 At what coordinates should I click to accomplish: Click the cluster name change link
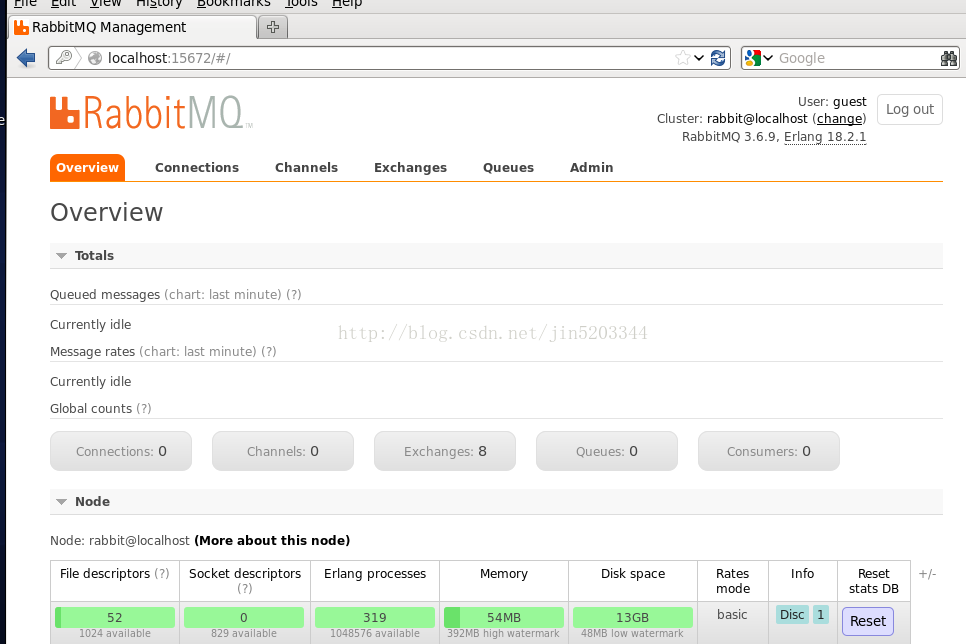[839, 118]
